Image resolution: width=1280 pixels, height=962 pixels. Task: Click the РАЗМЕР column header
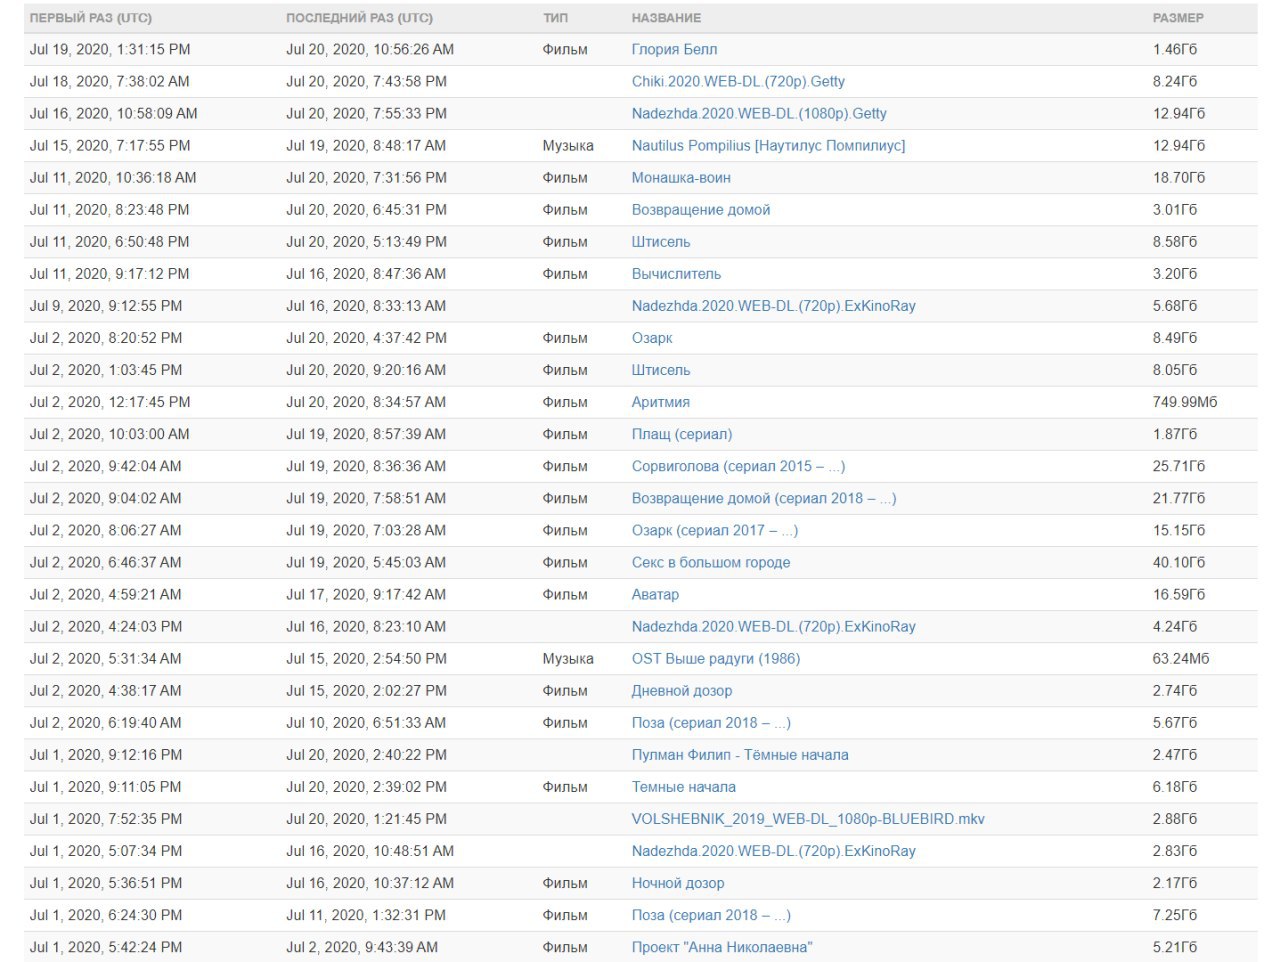(x=1178, y=18)
